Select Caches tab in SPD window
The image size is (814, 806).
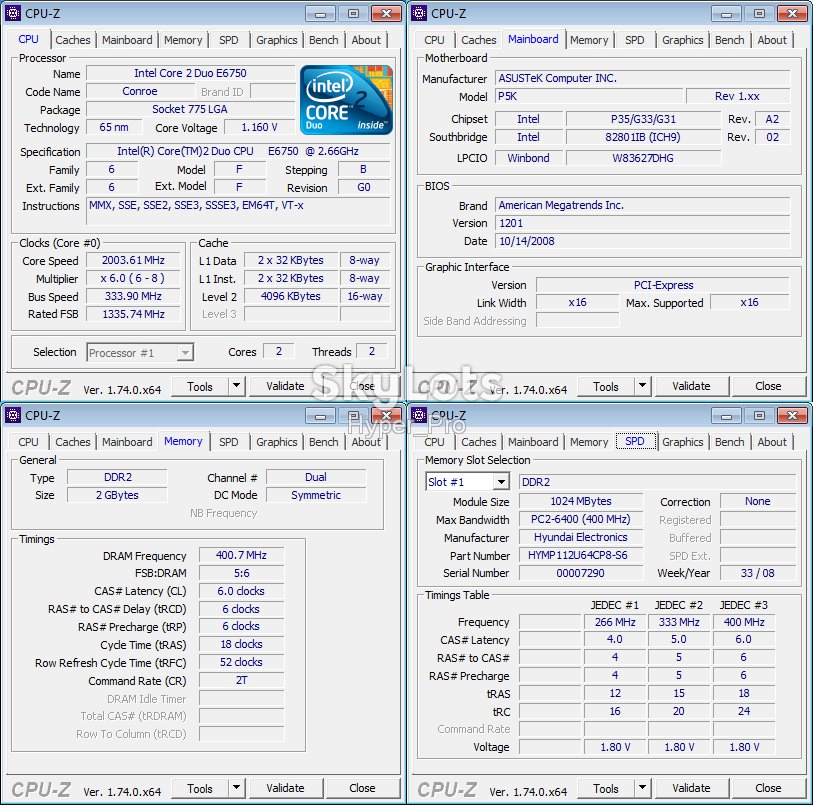(x=479, y=442)
